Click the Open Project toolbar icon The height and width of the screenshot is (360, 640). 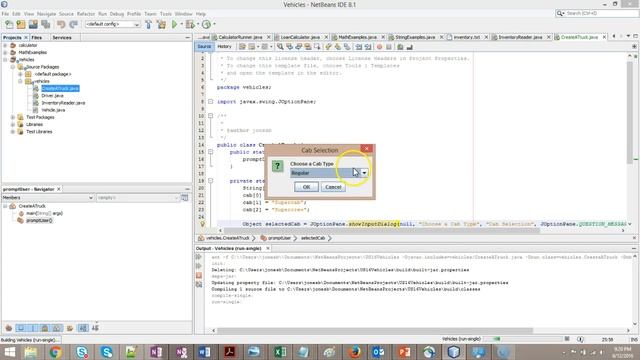click(33, 24)
